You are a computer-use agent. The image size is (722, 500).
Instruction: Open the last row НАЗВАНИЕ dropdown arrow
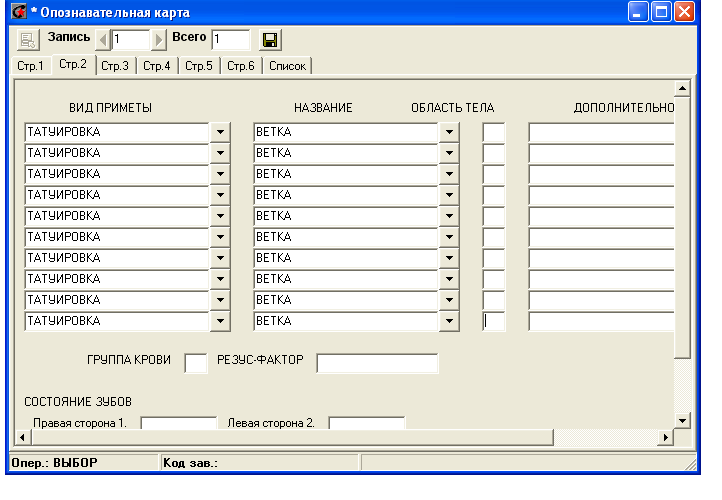click(x=449, y=321)
